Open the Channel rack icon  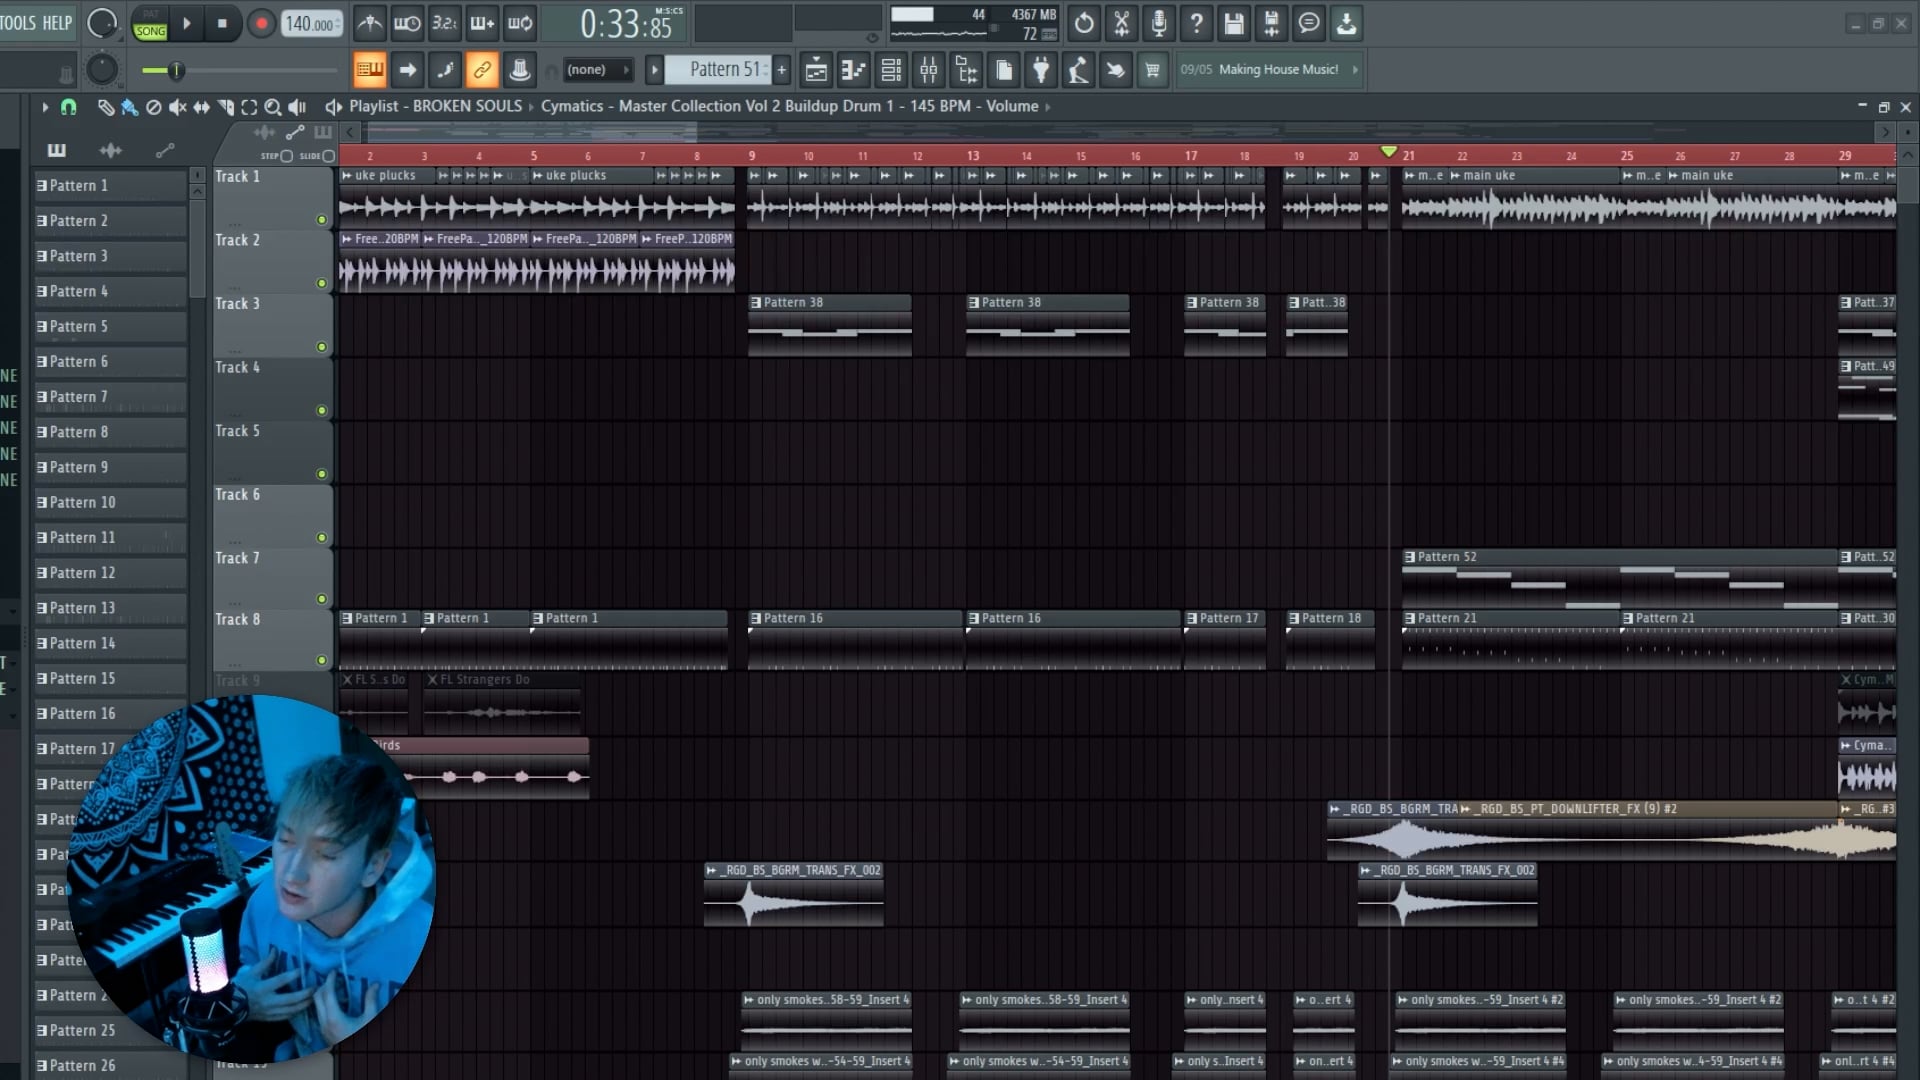pos(891,70)
